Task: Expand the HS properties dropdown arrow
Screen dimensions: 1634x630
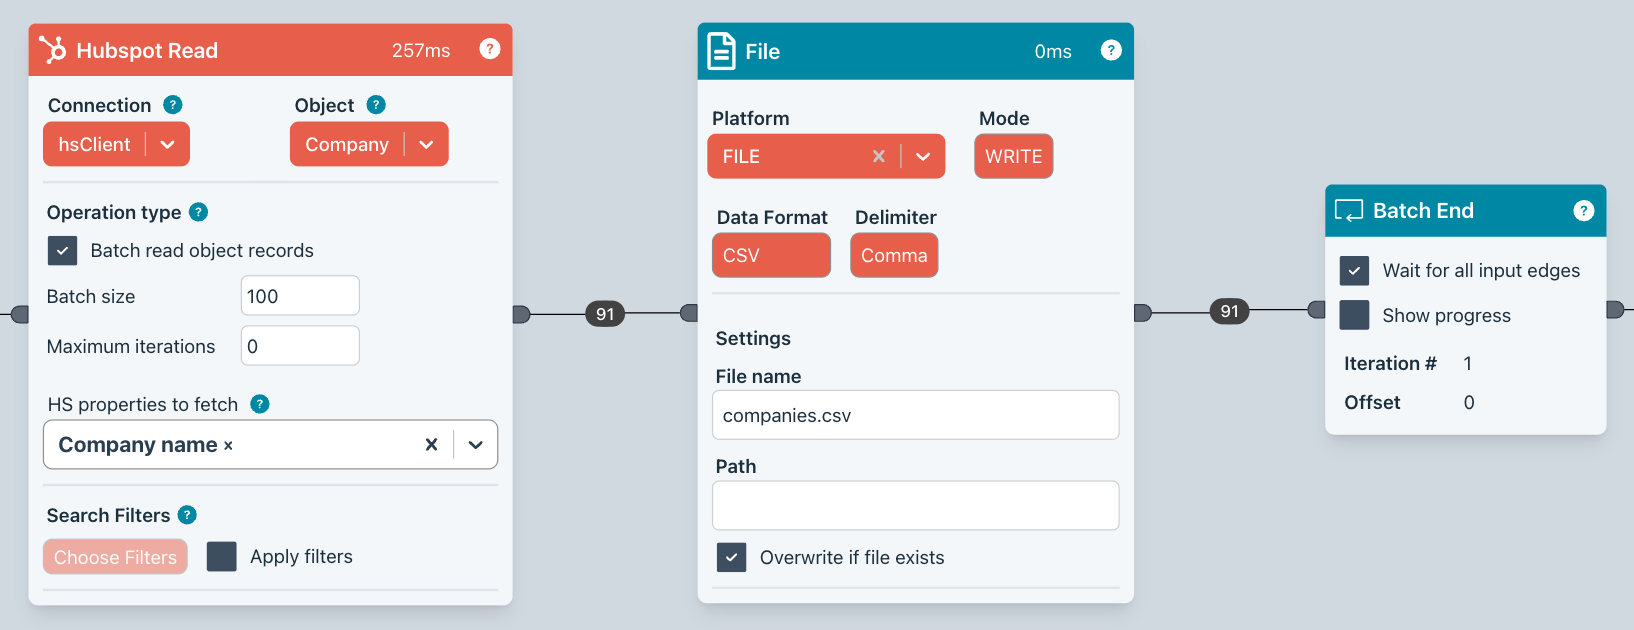Action: [476, 445]
